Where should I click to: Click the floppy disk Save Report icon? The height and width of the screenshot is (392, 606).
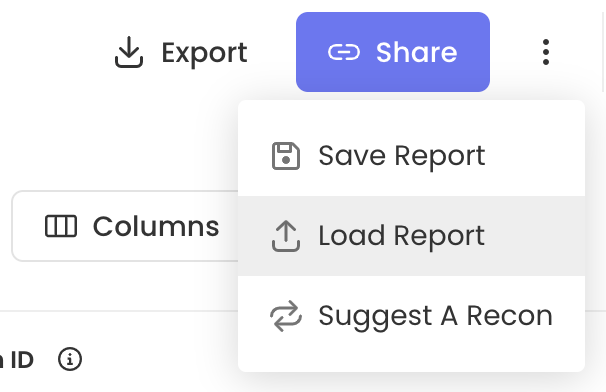[286, 156]
